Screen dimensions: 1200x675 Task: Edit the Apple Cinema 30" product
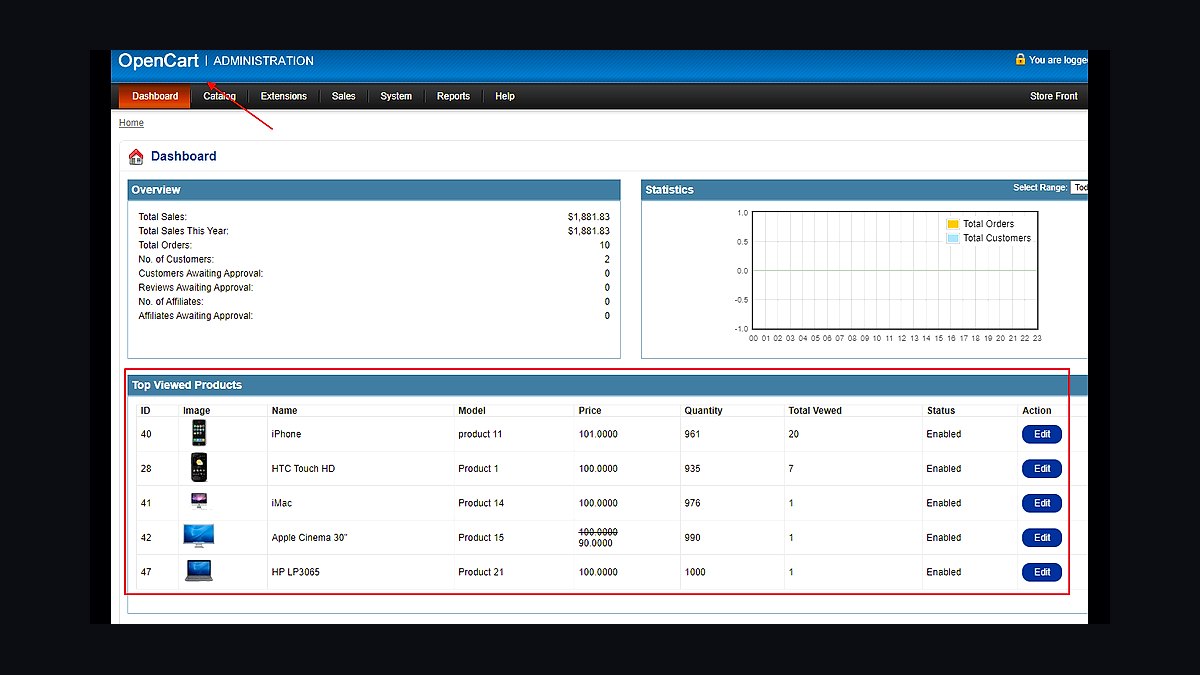pyautogui.click(x=1042, y=538)
